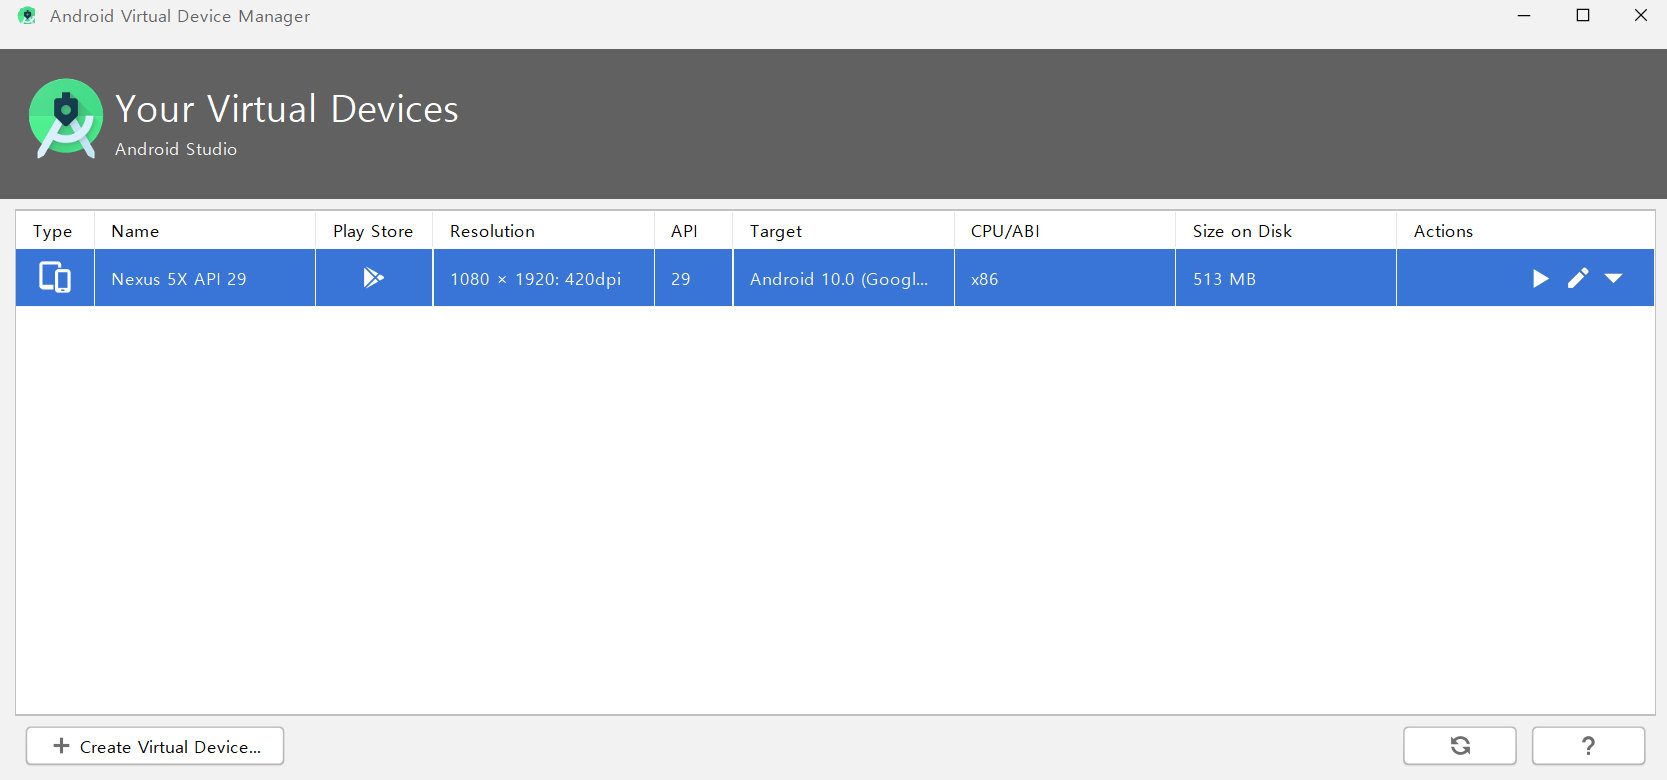Viewport: 1667px width, 780px height.
Task: Click the phone/tablet device type icon
Action: click(55, 277)
